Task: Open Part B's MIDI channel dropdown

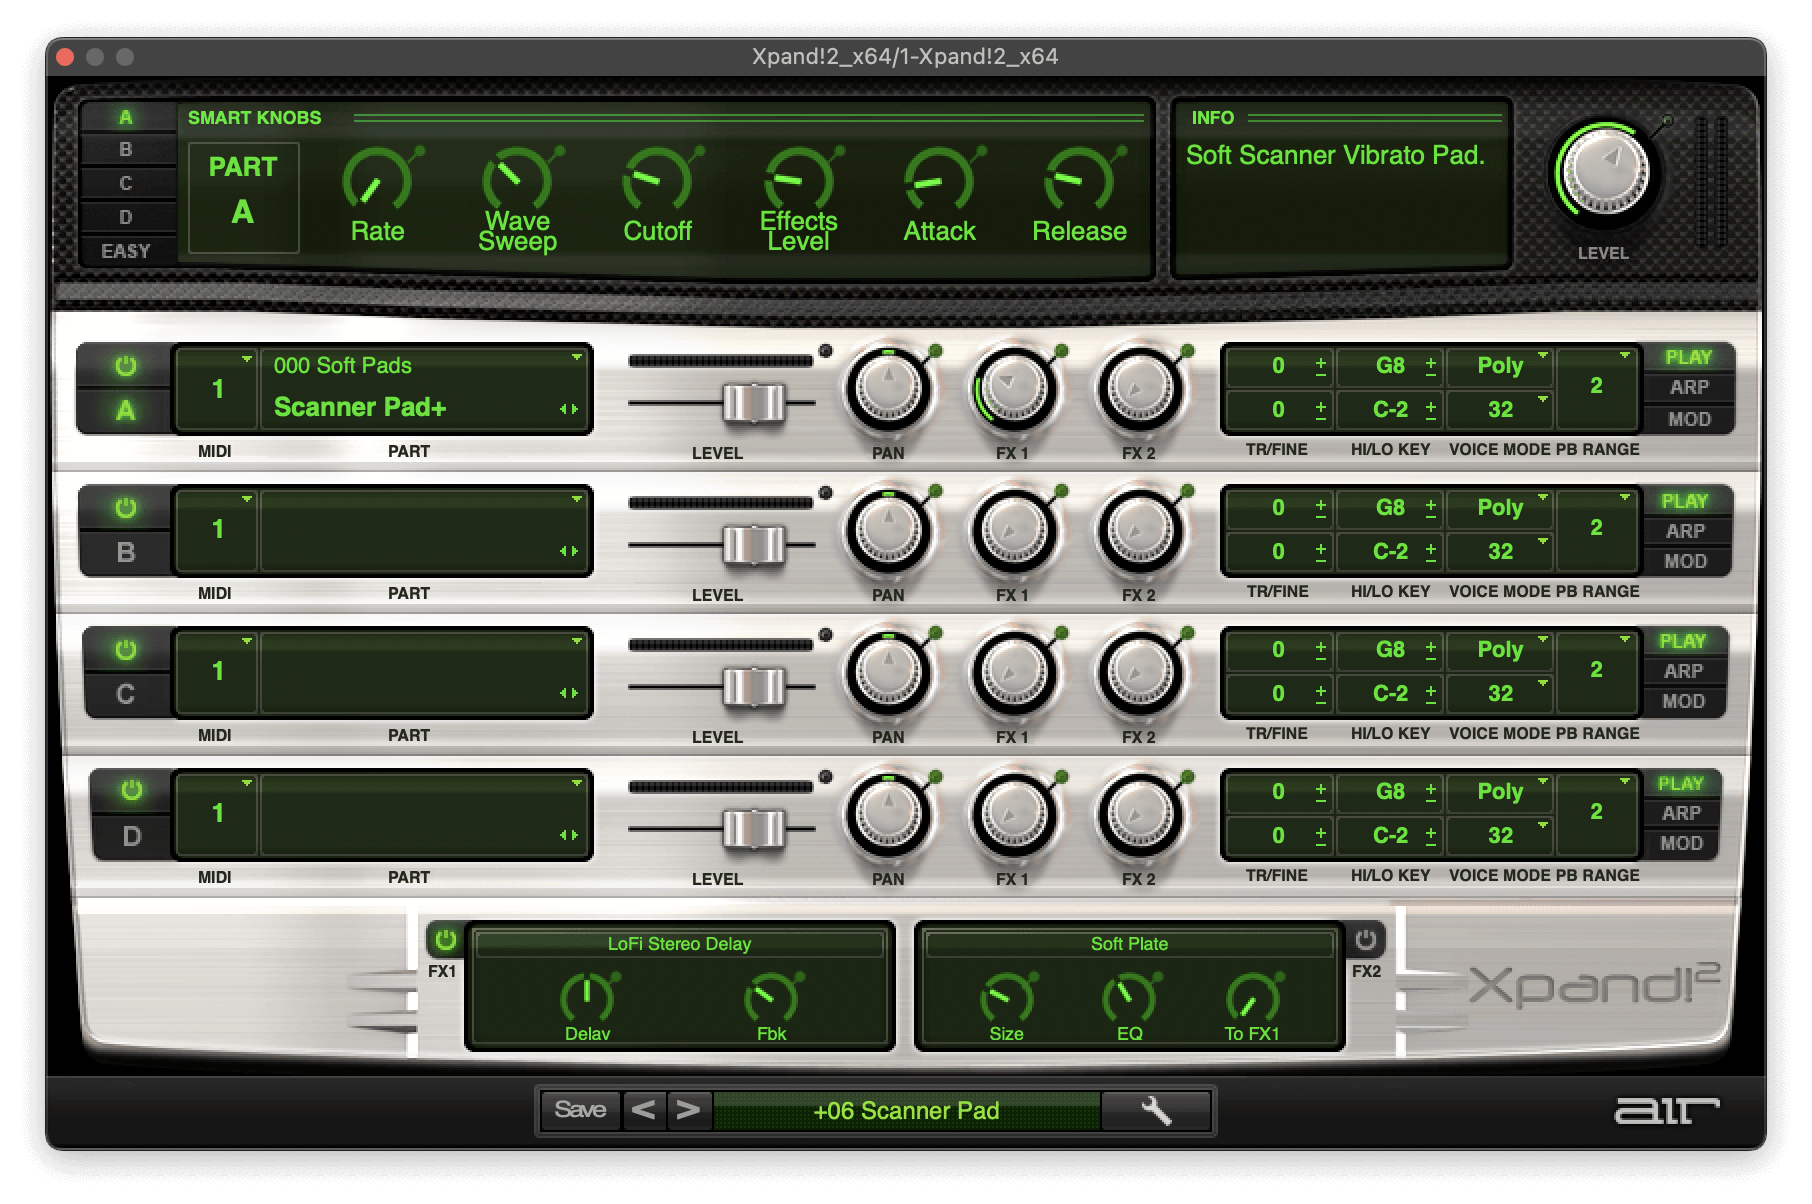Action: click(x=218, y=528)
